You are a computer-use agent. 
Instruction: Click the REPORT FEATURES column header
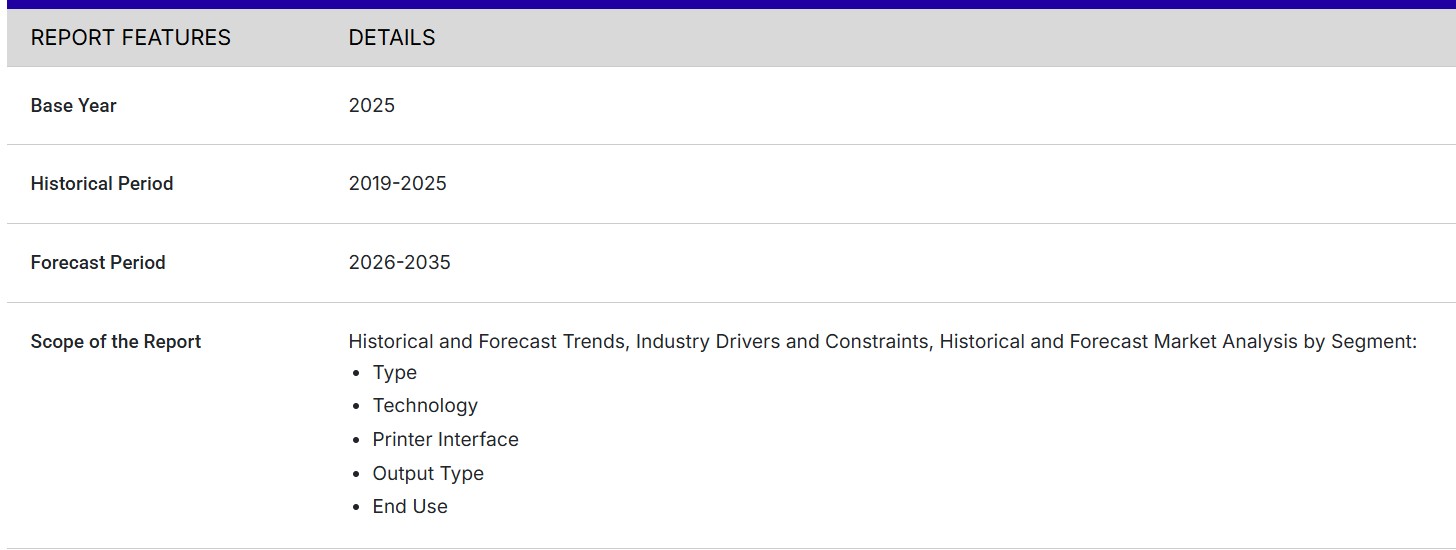[130, 38]
